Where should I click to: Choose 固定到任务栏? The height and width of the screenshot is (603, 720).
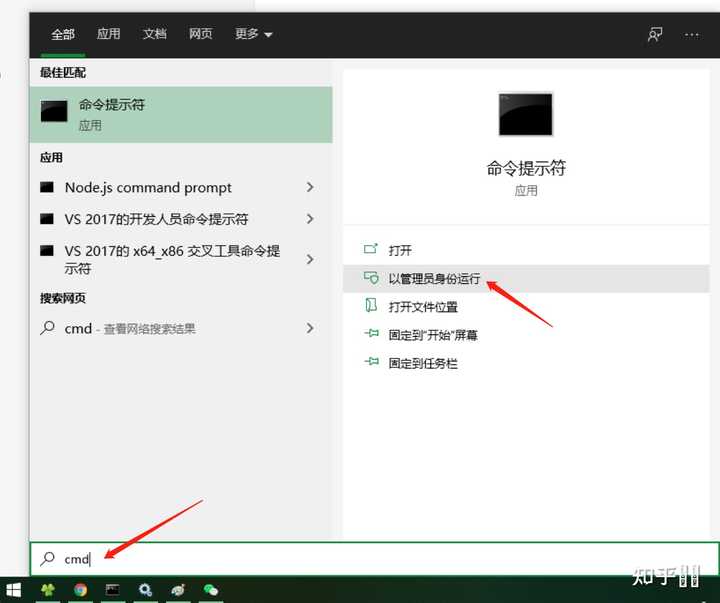(526, 364)
